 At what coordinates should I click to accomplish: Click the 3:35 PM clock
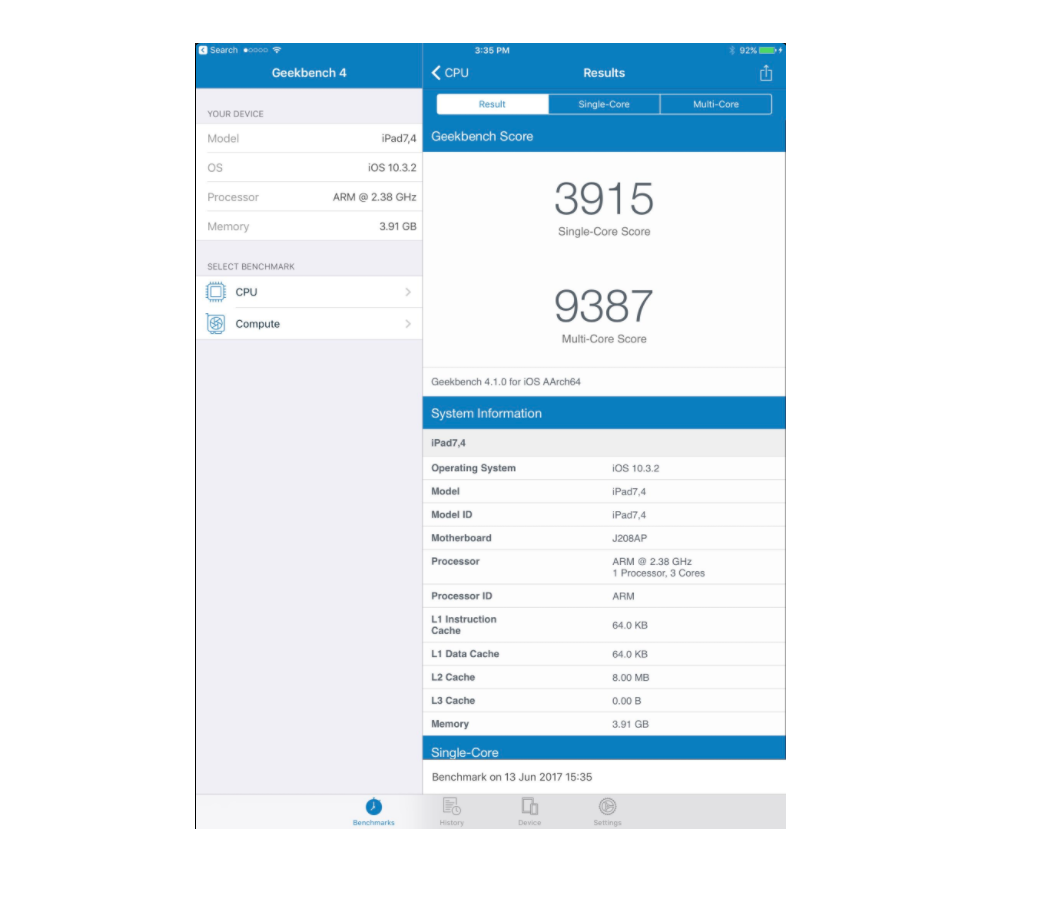click(x=492, y=50)
